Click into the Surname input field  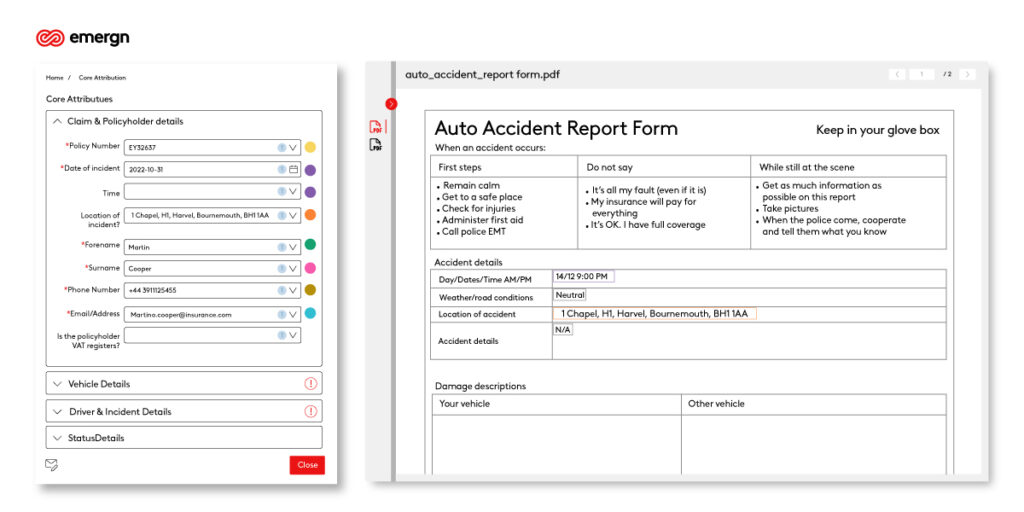pyautogui.click(x=200, y=269)
